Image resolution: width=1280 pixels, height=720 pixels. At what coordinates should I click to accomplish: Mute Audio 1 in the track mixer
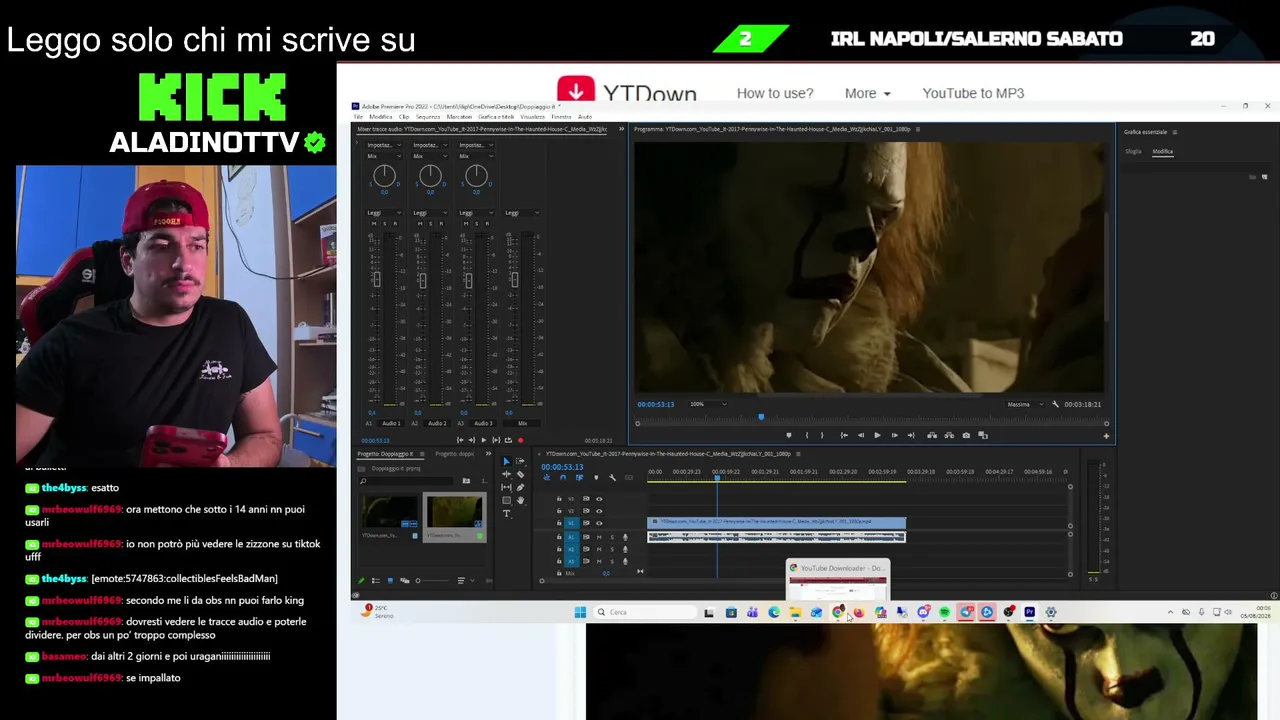point(373,223)
